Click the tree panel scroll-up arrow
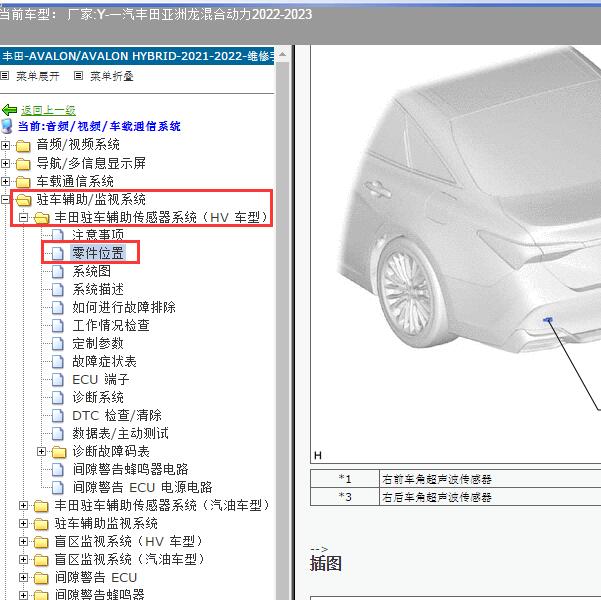 point(282,54)
